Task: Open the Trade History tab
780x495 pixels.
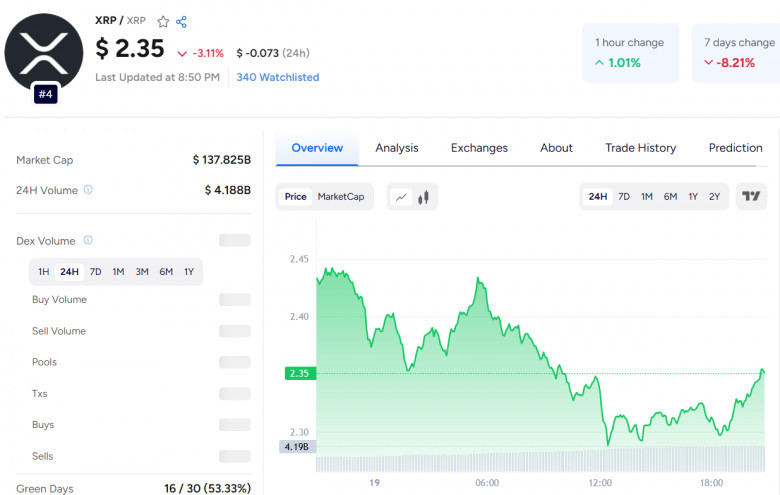Action: (x=640, y=148)
